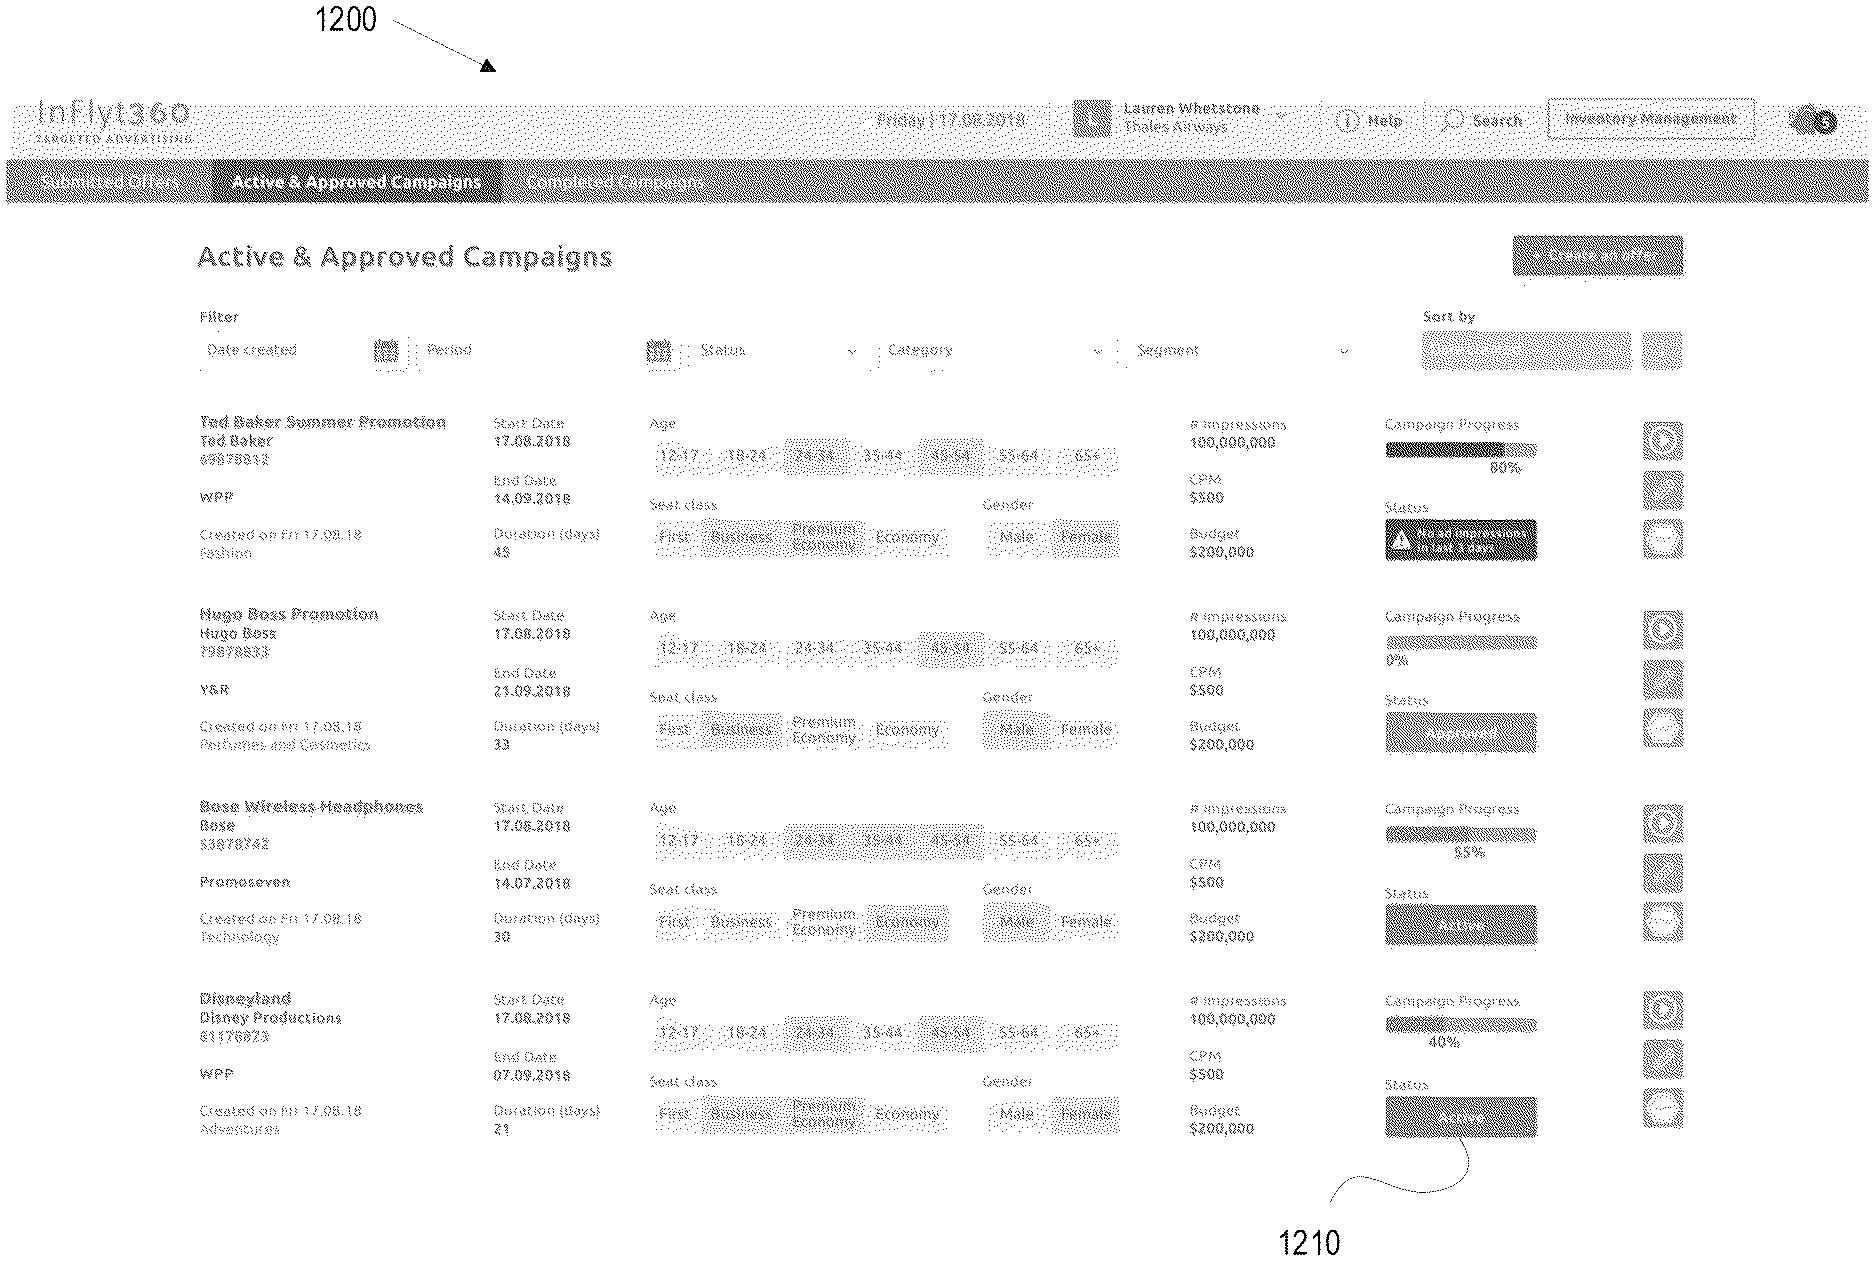1875x1261 pixels.
Task: Click the Create an offer button
Action: tap(1597, 256)
